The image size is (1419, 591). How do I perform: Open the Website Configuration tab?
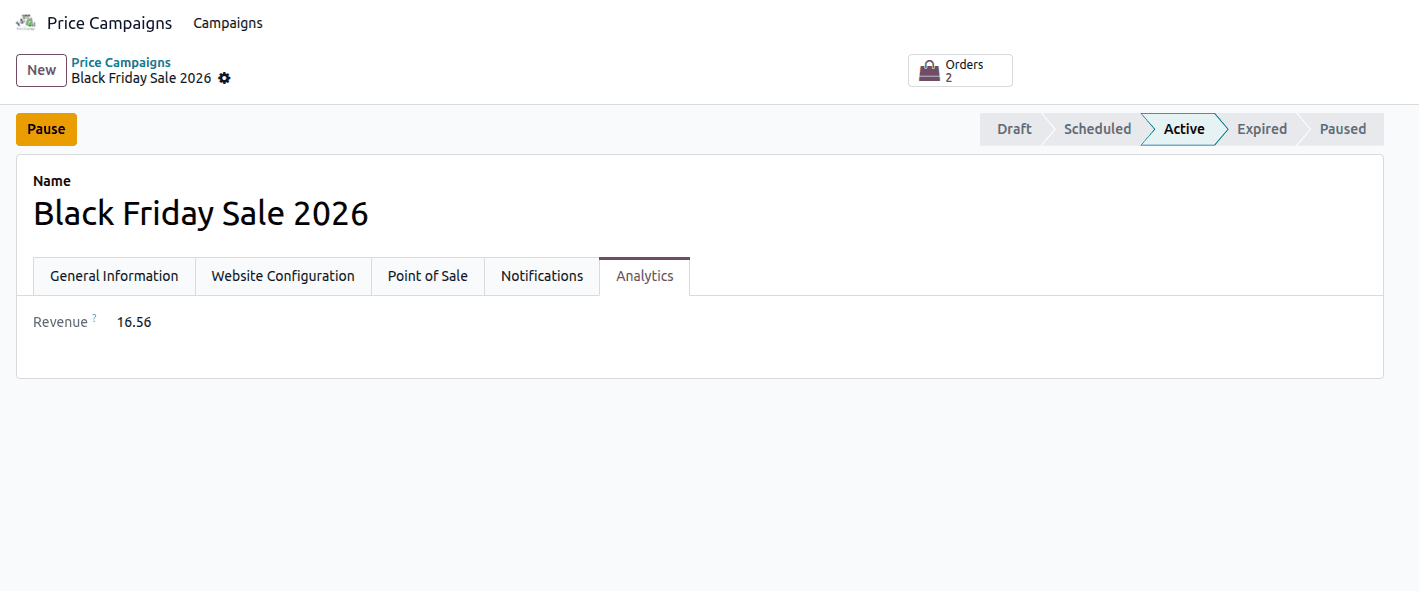(283, 276)
